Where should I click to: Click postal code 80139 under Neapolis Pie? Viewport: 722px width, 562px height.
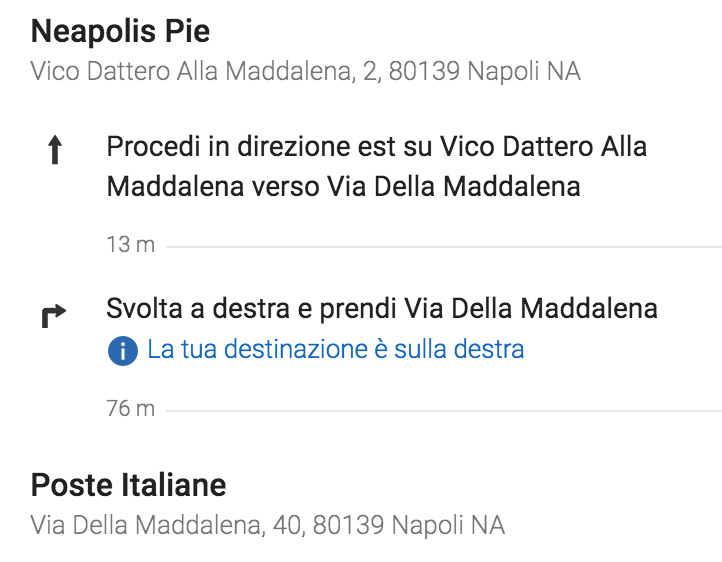(x=424, y=72)
